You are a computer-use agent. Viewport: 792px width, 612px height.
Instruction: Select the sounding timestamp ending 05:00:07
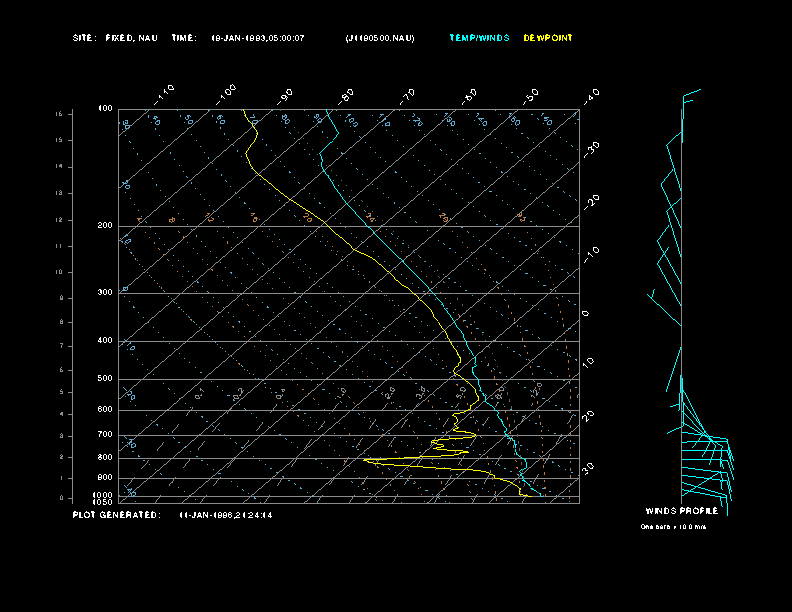coord(258,38)
